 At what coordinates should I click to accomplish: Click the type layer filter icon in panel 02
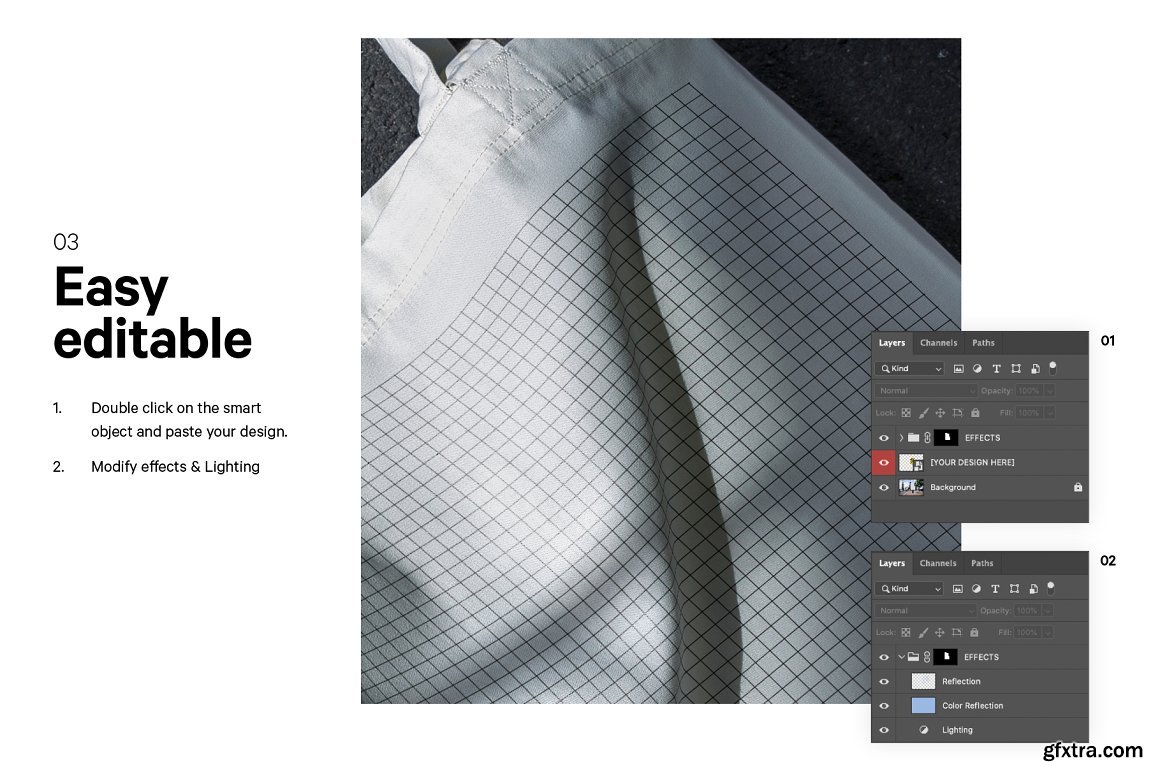[x=996, y=589]
